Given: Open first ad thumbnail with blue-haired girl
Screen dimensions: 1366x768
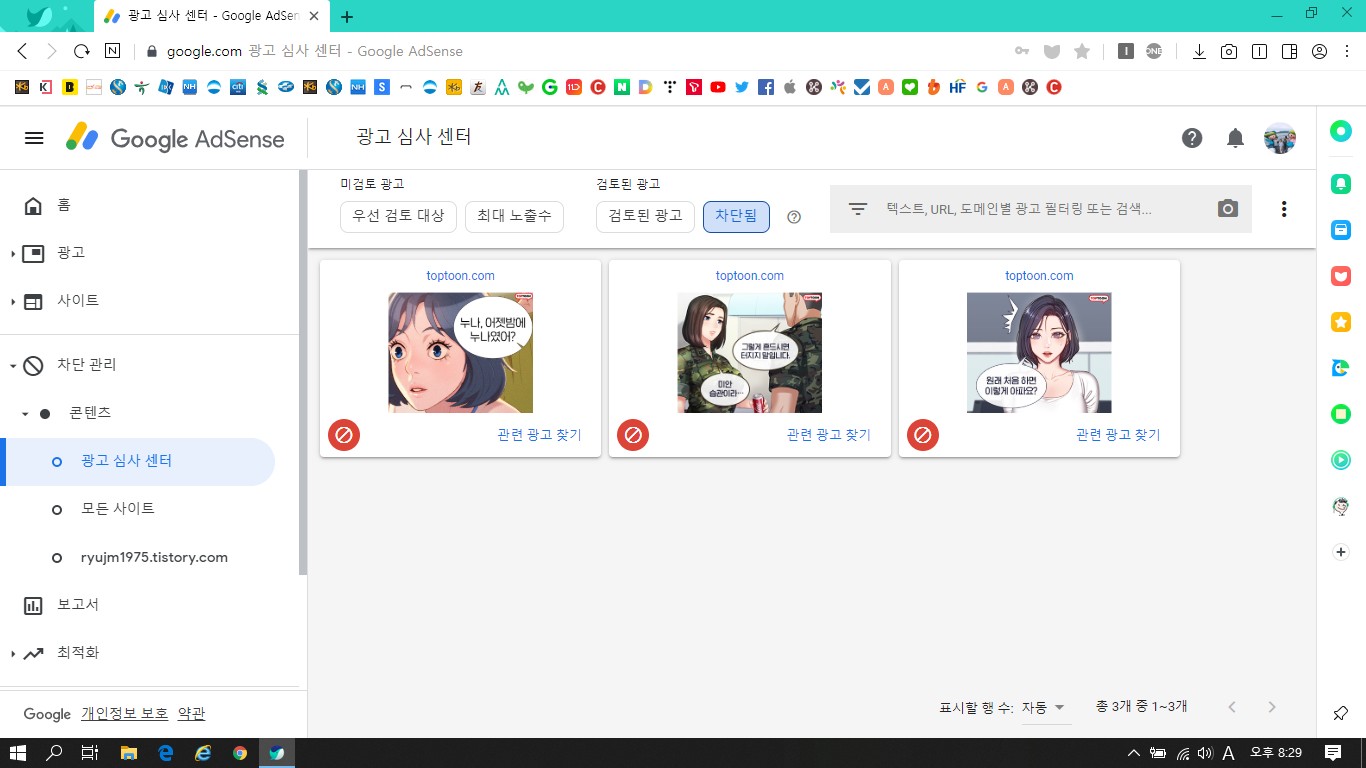Looking at the screenshot, I should click(x=460, y=352).
